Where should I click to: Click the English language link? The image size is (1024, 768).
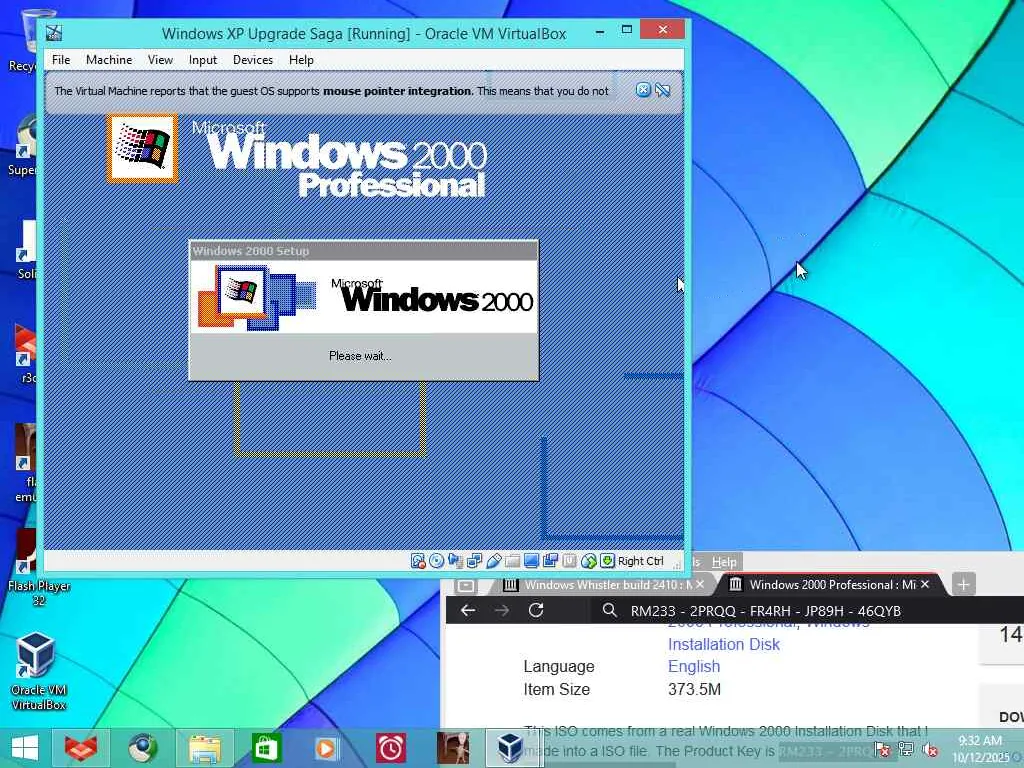pyautogui.click(x=694, y=666)
